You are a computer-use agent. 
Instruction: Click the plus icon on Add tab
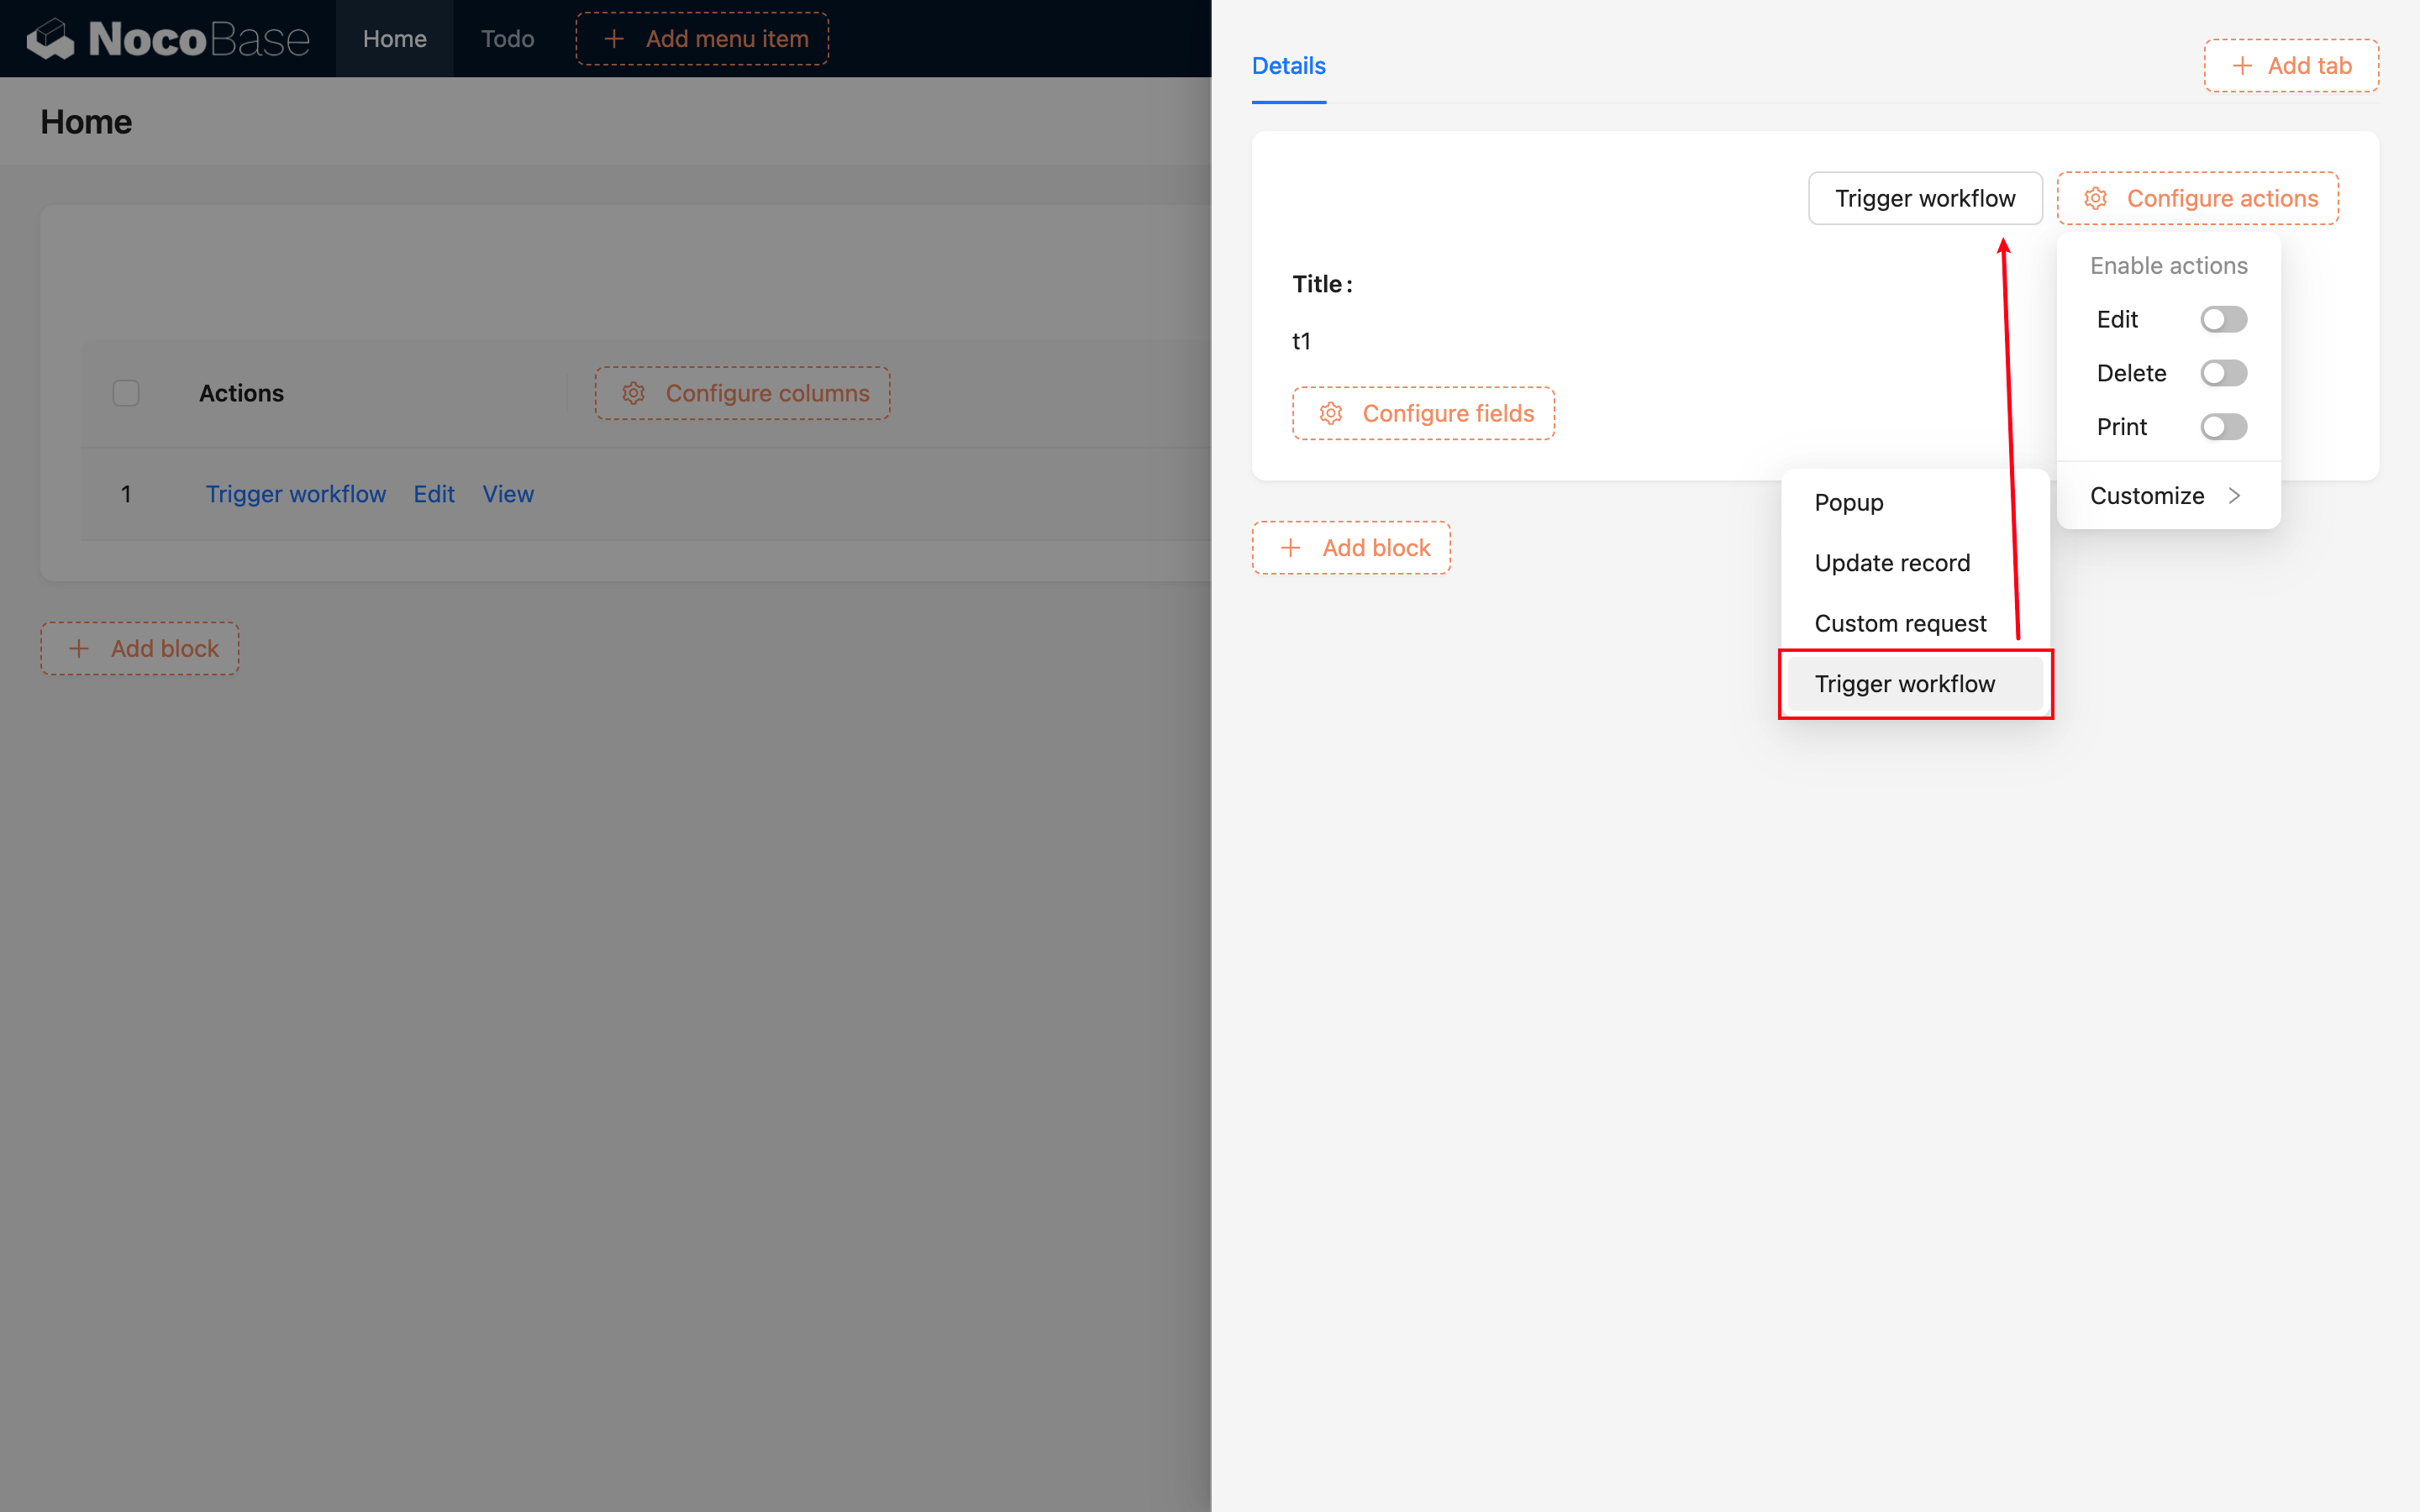click(2241, 65)
